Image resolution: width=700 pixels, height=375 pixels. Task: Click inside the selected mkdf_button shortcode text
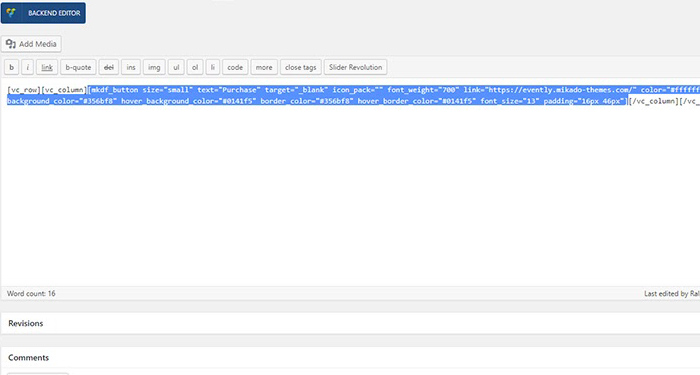click(353, 95)
